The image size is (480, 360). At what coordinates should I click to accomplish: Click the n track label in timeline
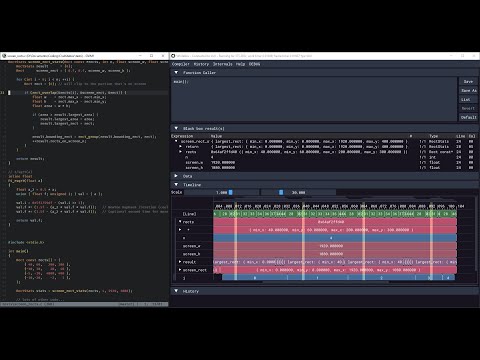click(184, 238)
